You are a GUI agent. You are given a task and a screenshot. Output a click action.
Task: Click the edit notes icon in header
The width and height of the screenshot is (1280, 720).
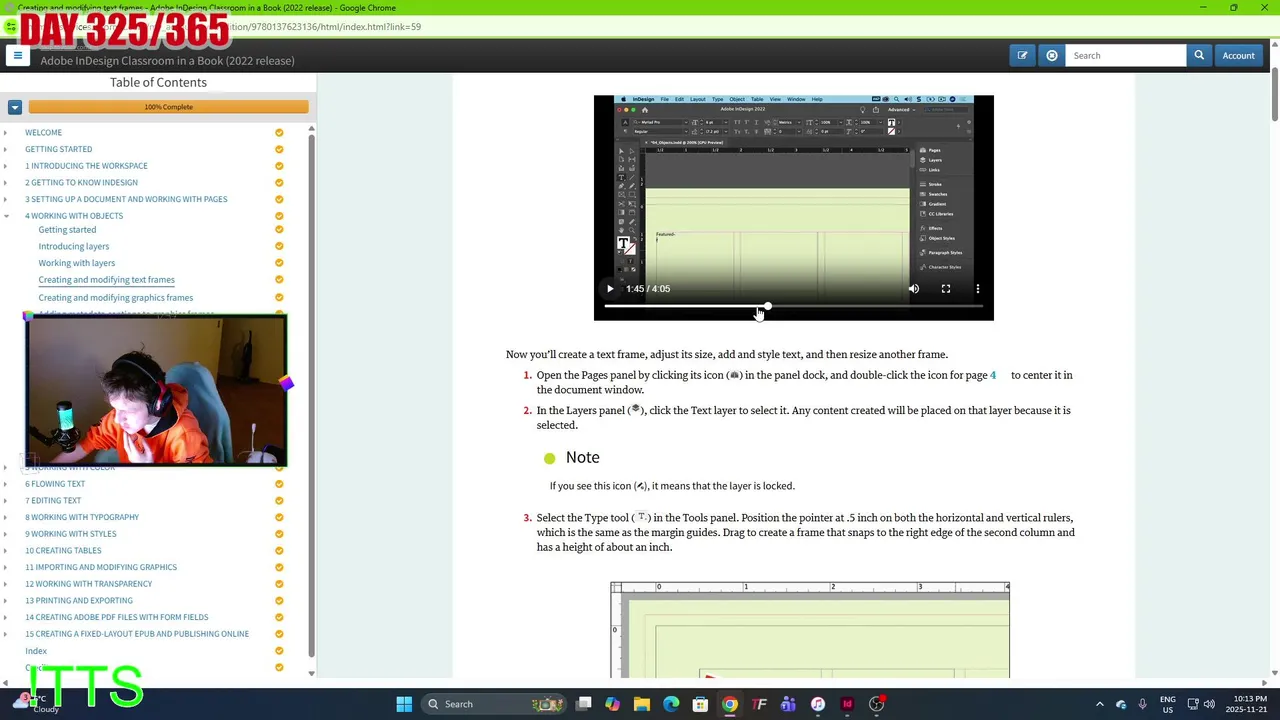tap(1022, 56)
